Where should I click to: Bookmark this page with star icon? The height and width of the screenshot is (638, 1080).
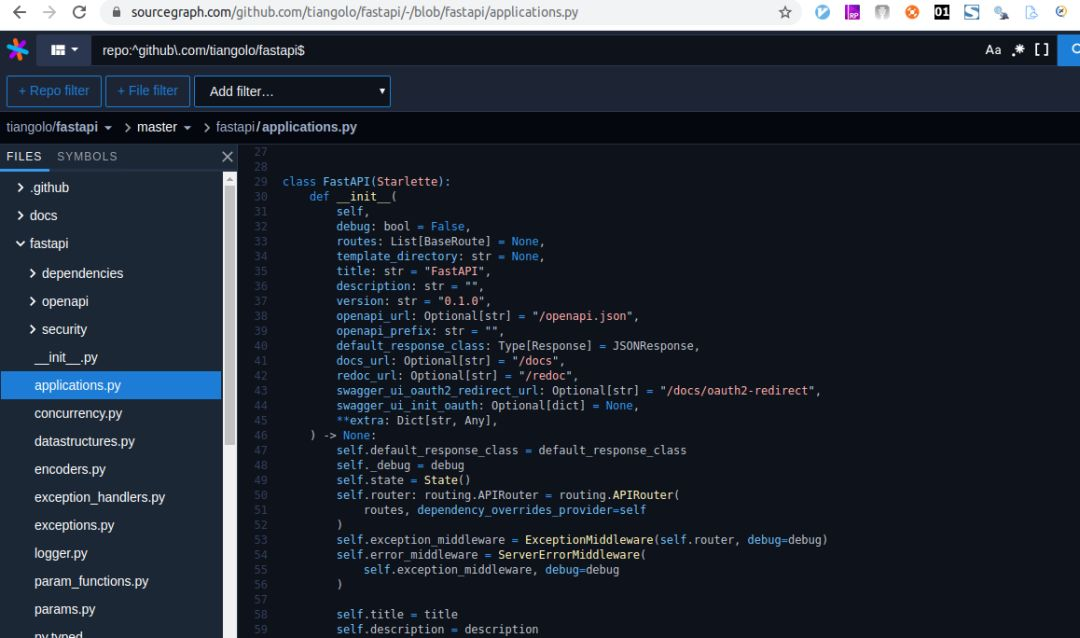[785, 12]
